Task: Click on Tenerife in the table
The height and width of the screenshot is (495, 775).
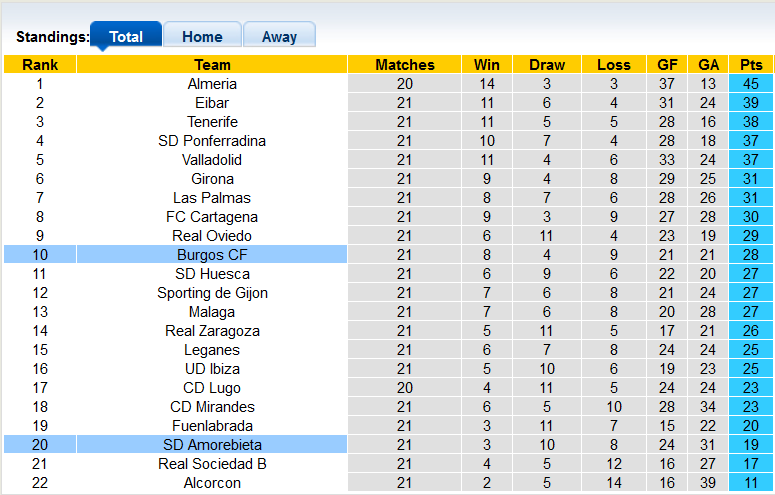Action: click(x=212, y=122)
